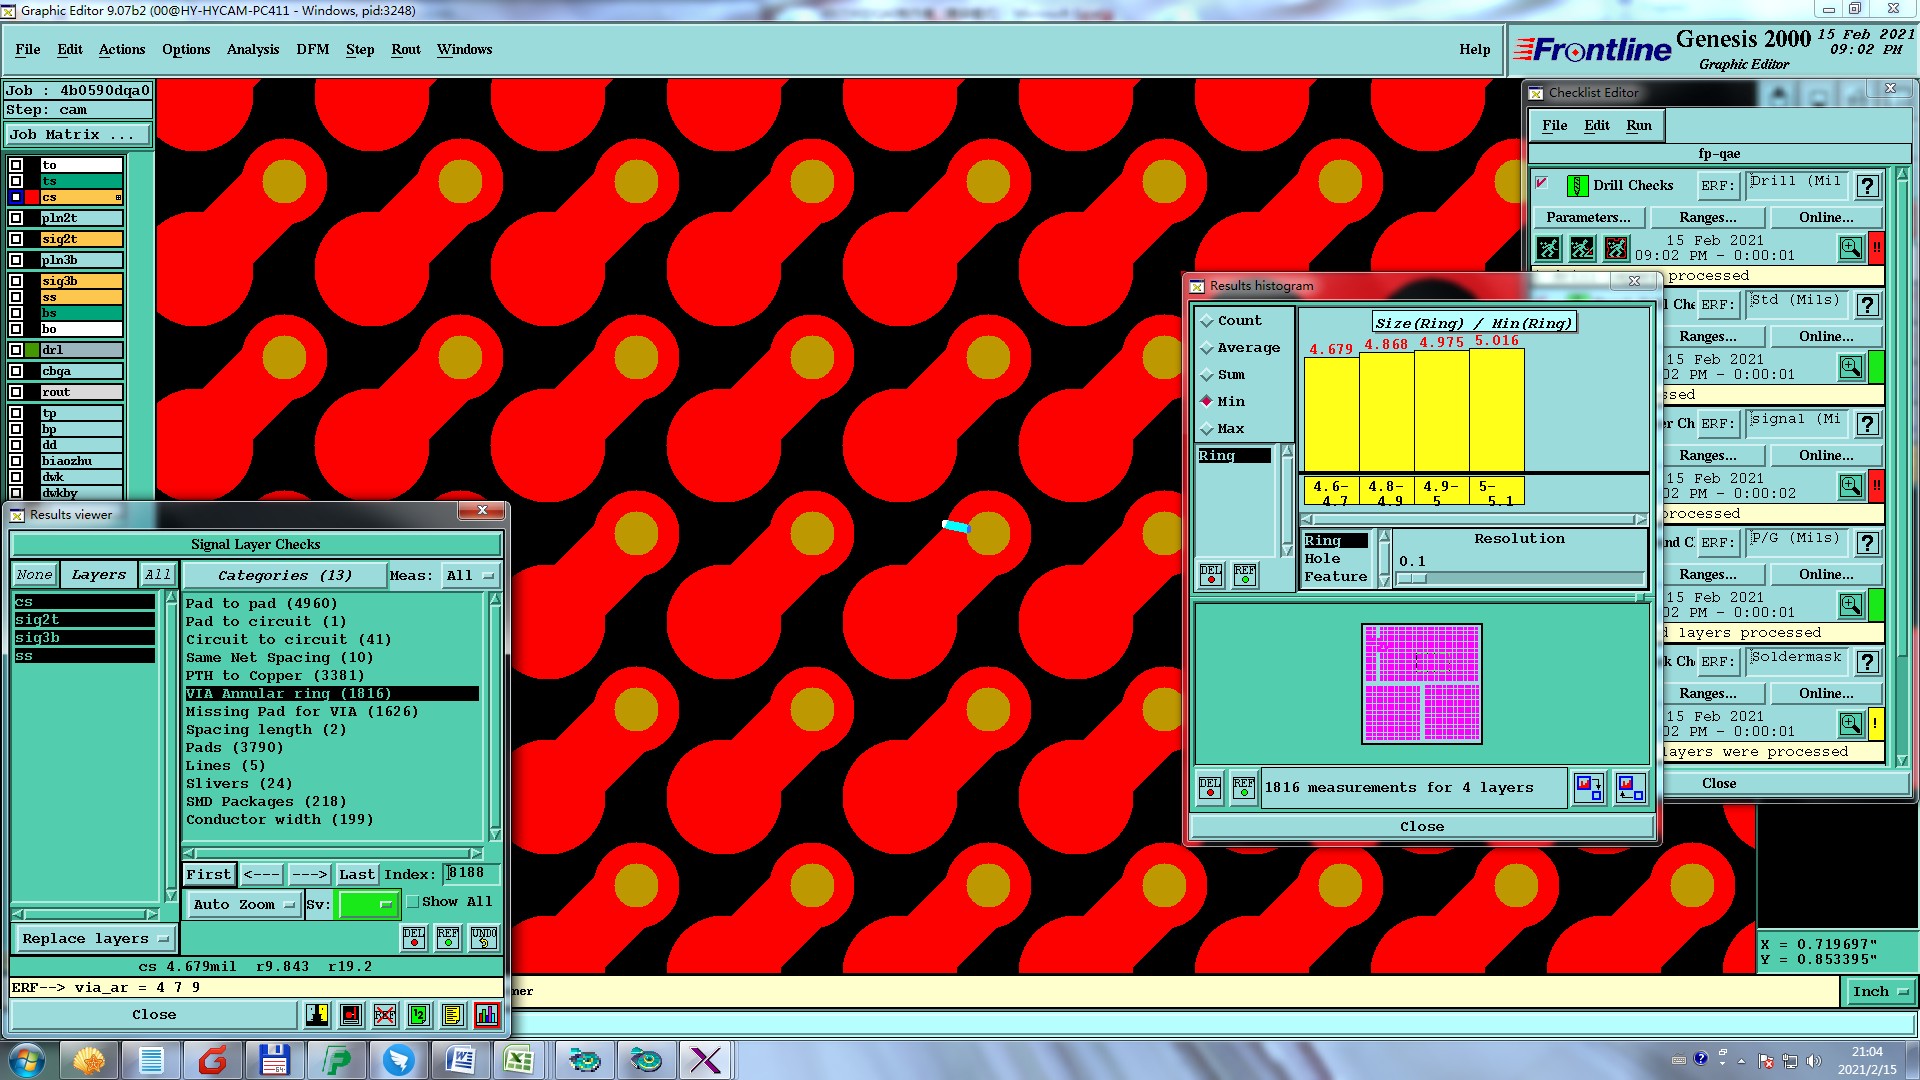
Task: Open the DFM menu
Action: click(x=312, y=49)
